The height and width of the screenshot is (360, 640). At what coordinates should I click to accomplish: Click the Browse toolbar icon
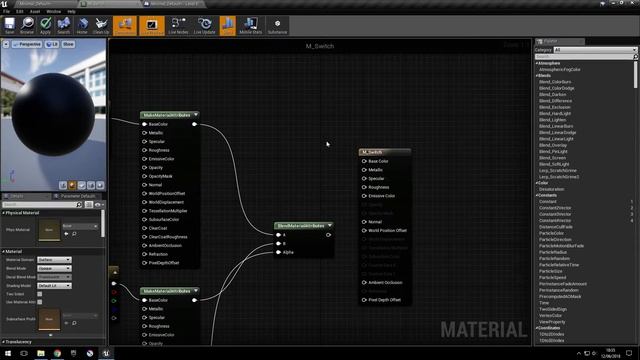[x=27, y=25]
